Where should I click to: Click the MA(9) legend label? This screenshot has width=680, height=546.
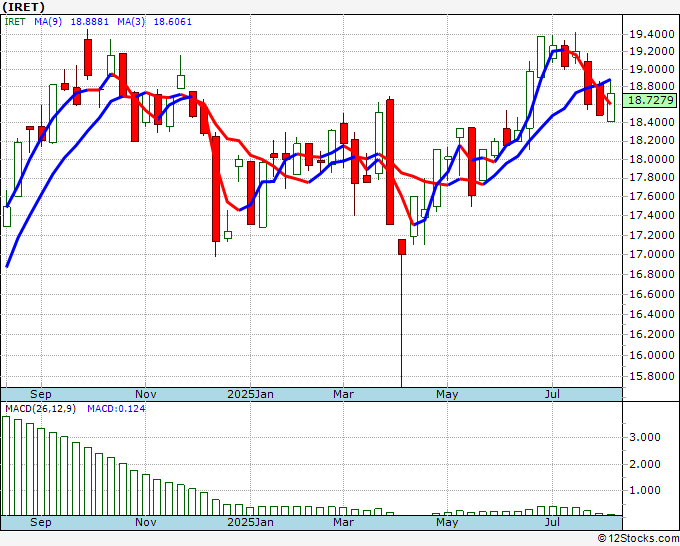(x=48, y=22)
